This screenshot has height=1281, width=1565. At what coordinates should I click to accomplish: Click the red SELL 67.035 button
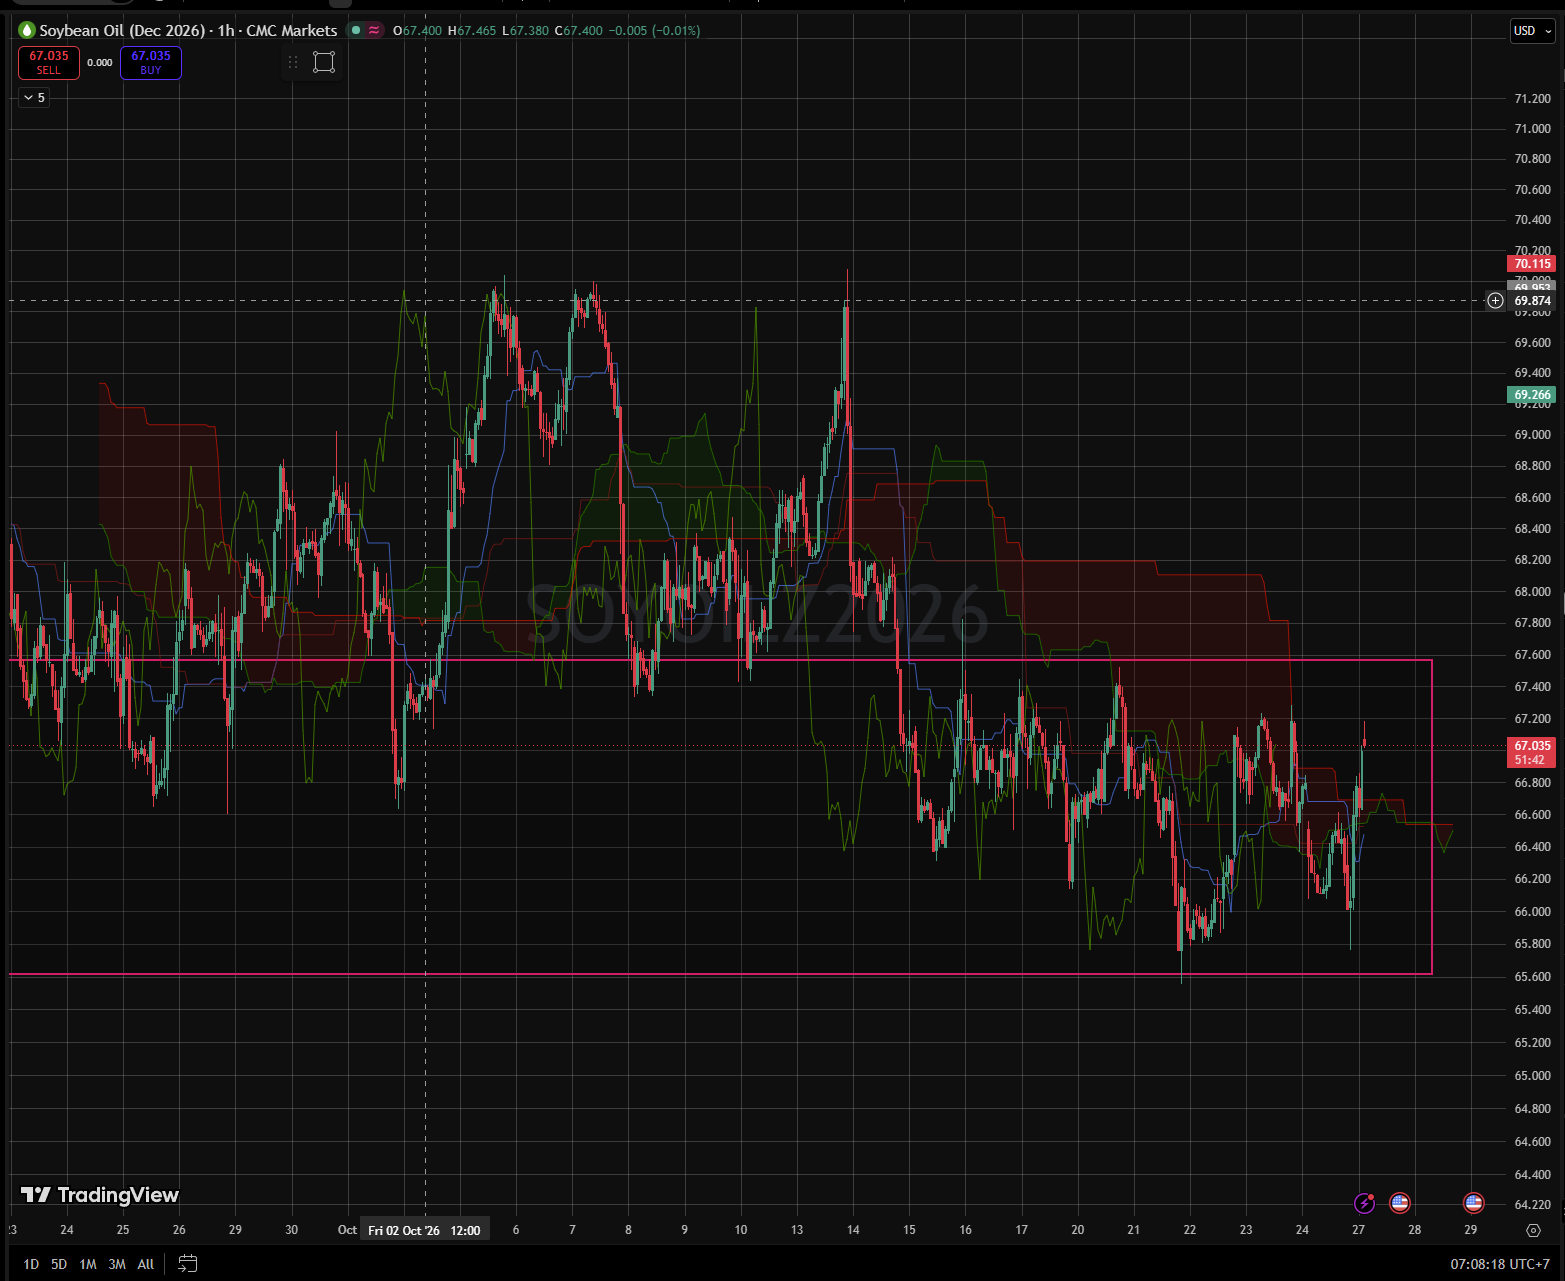pyautogui.click(x=49, y=63)
